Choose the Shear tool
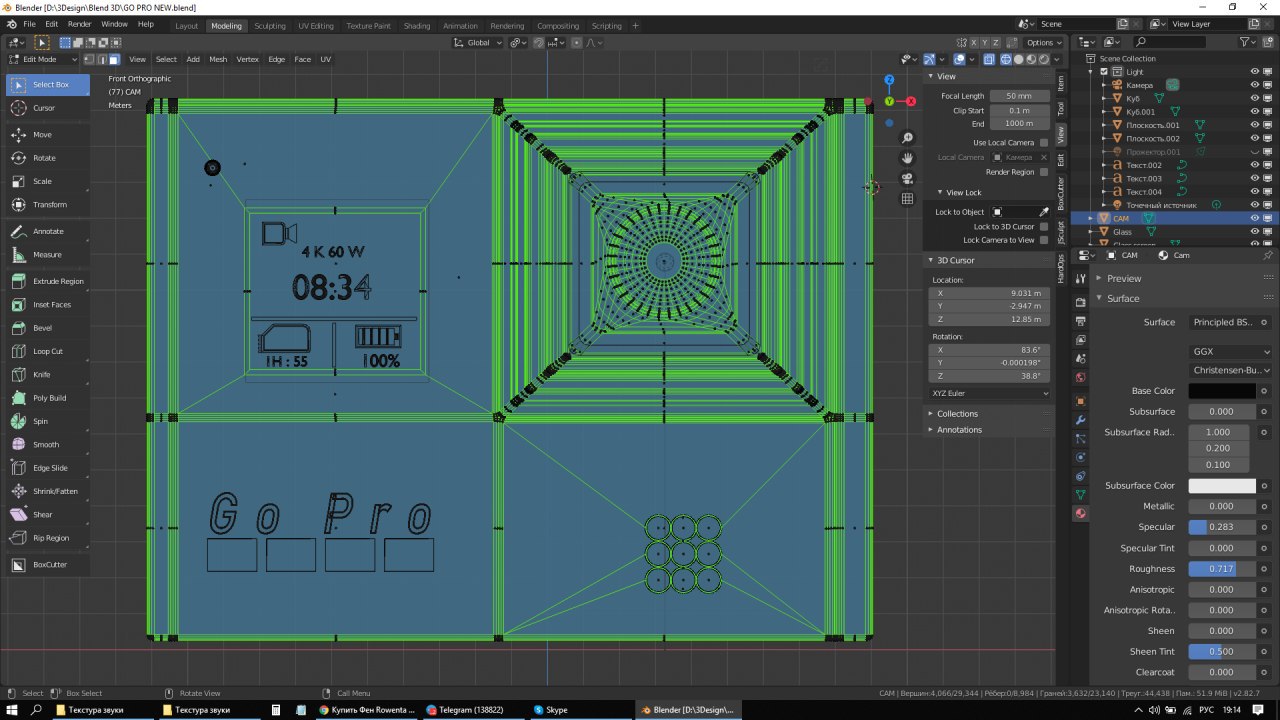Screen dimensions: 1280x720 click(47, 514)
